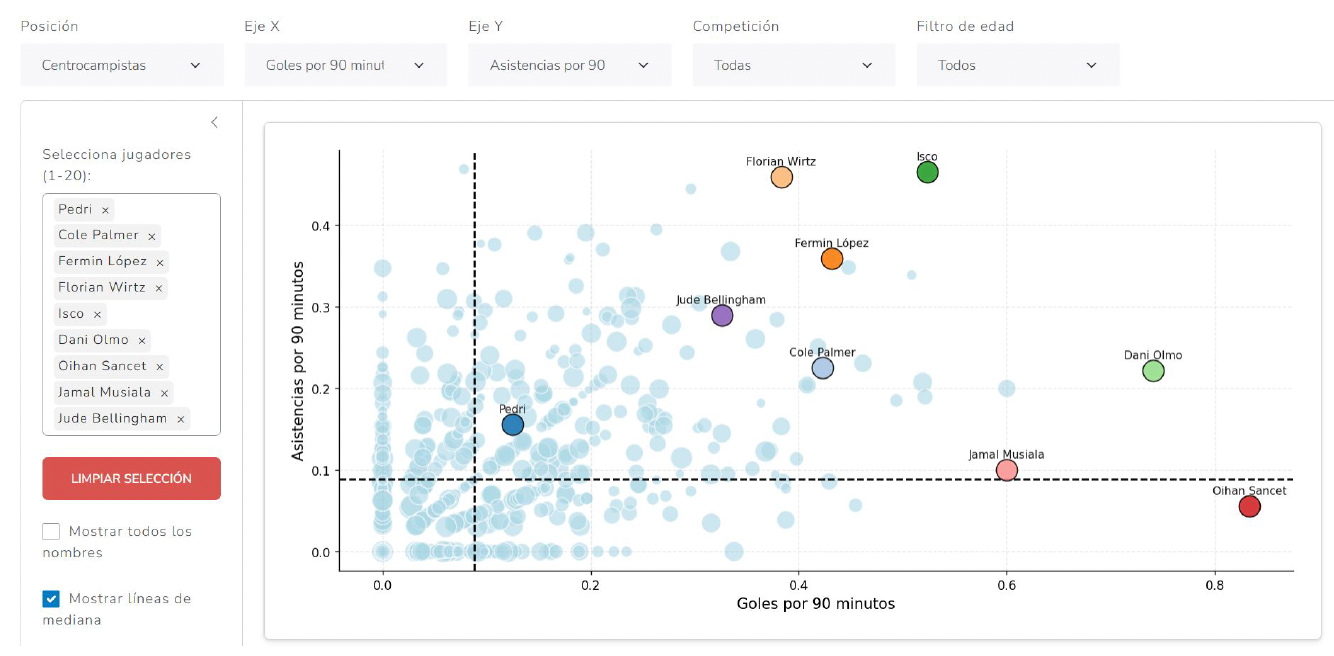Click Dani Olmo's light green data point
Screen dimensions: 1334x656
click(x=1153, y=371)
